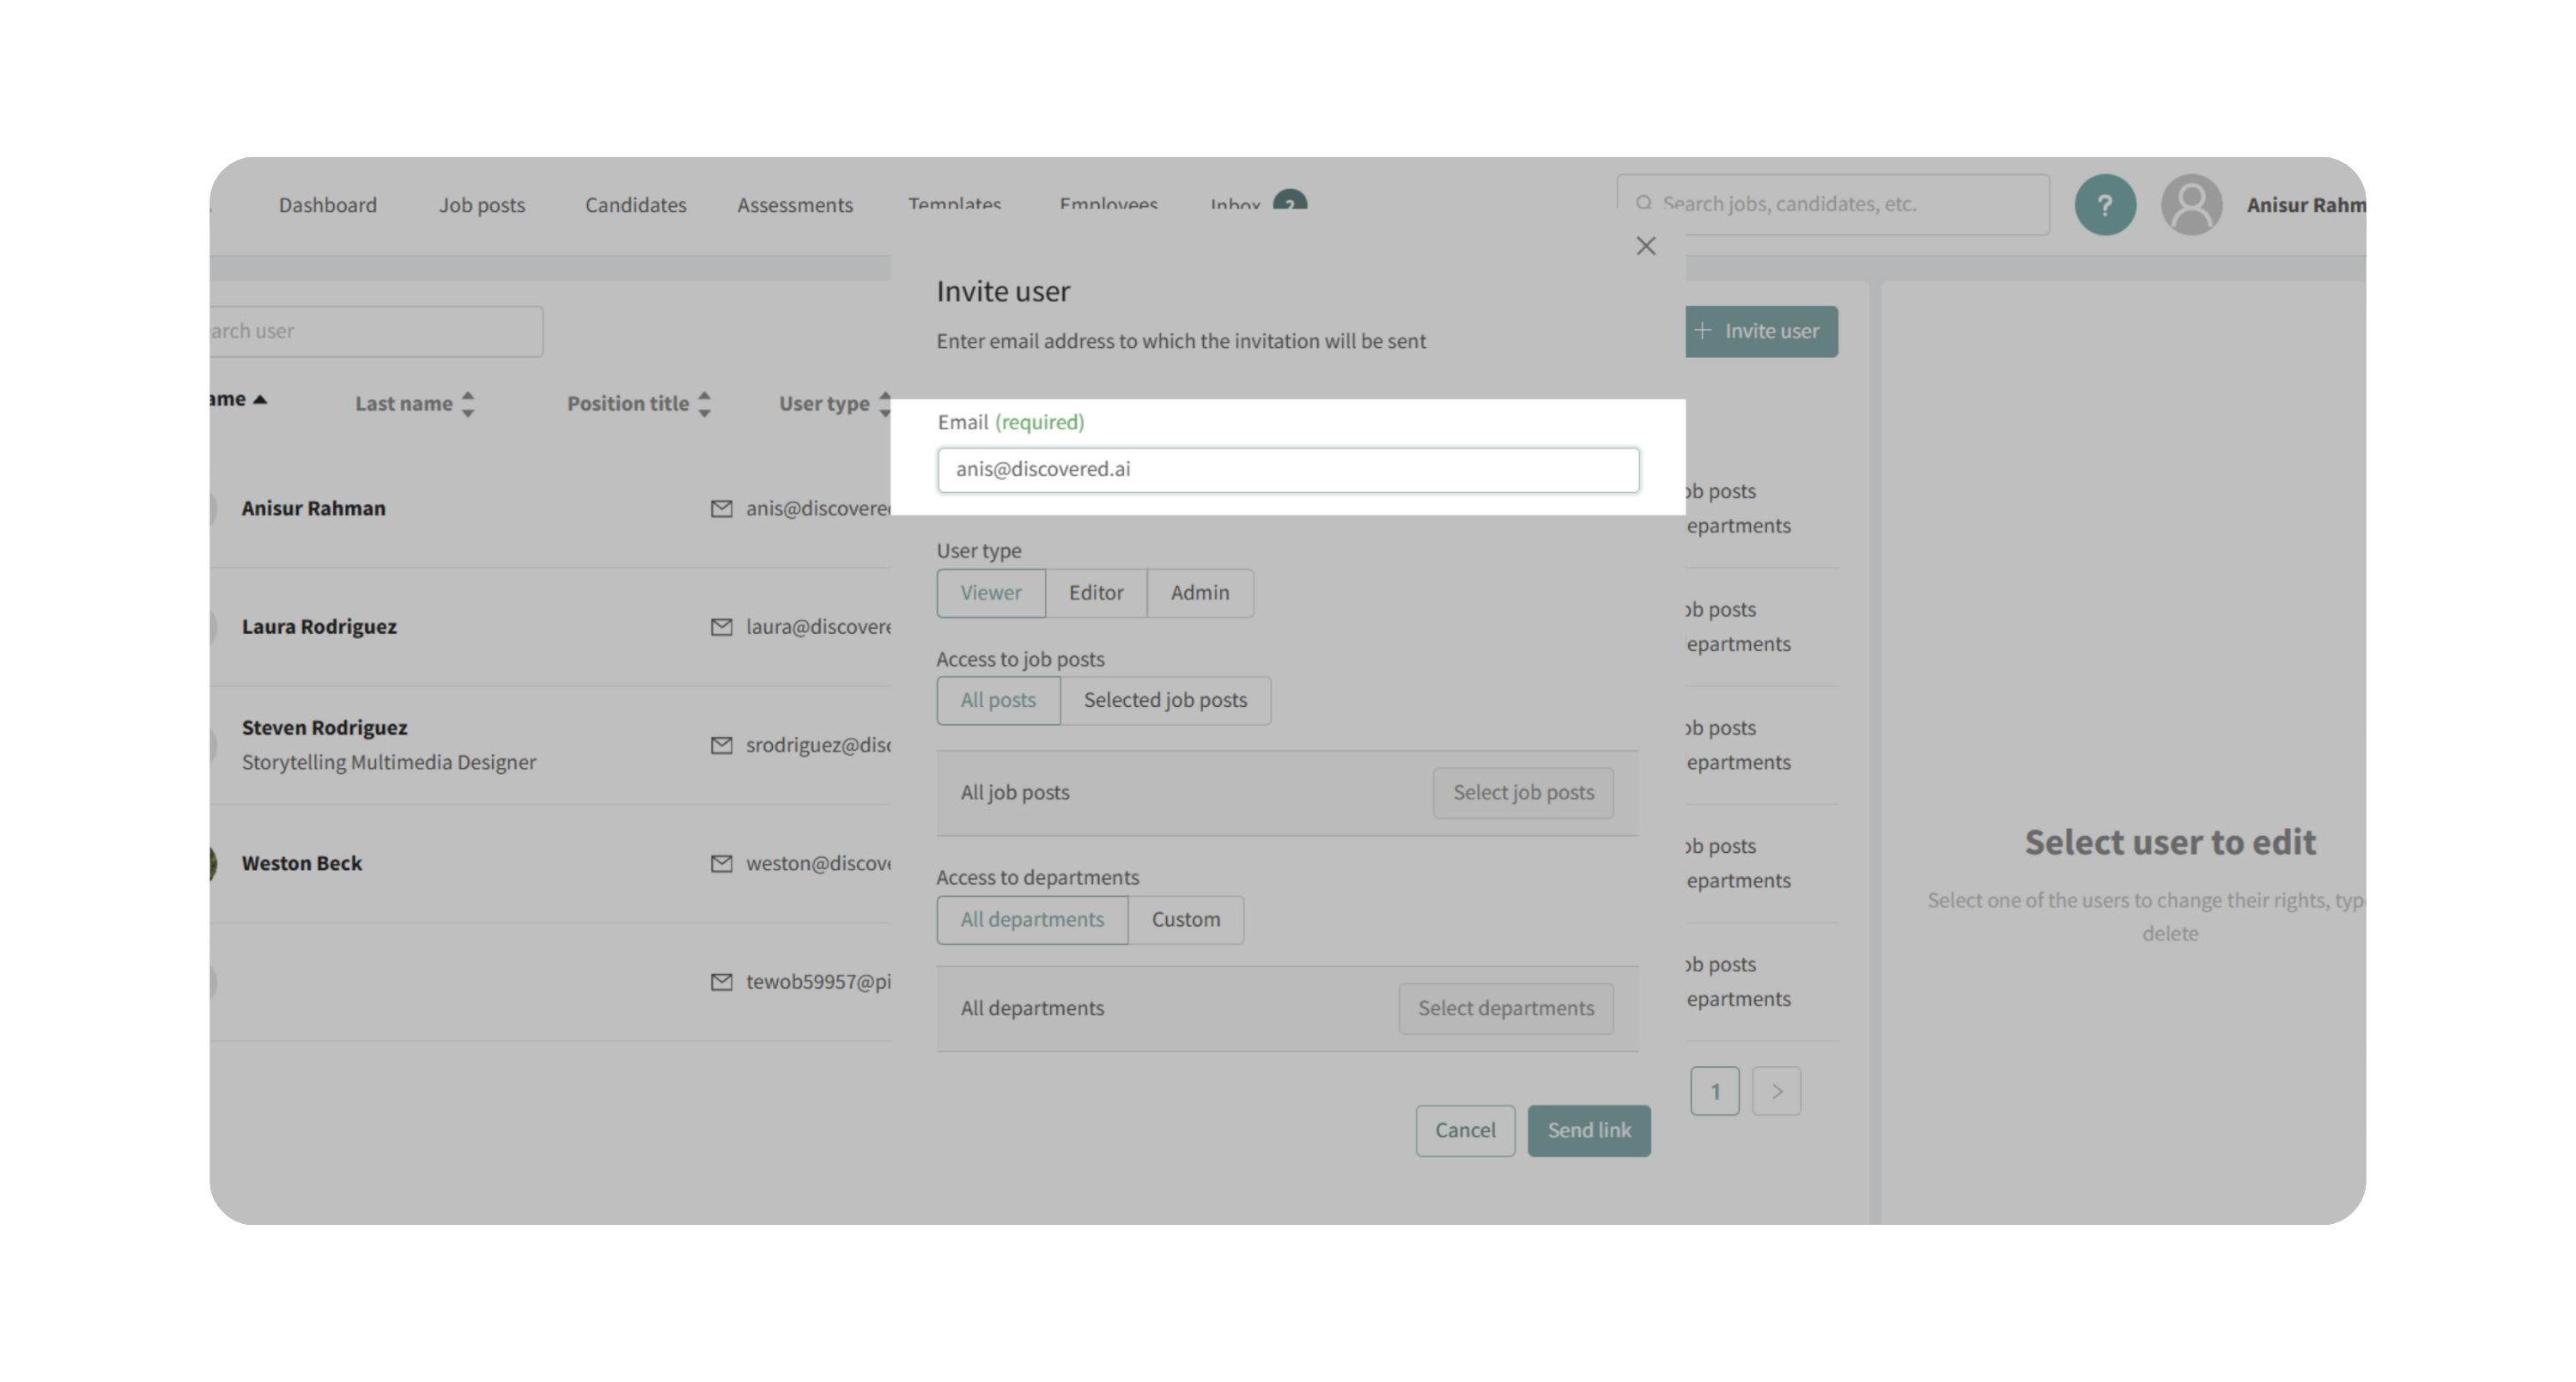Screen dimensions: 2576x1382
Task: Sort ascending by first name column arrow
Action: 260,399
